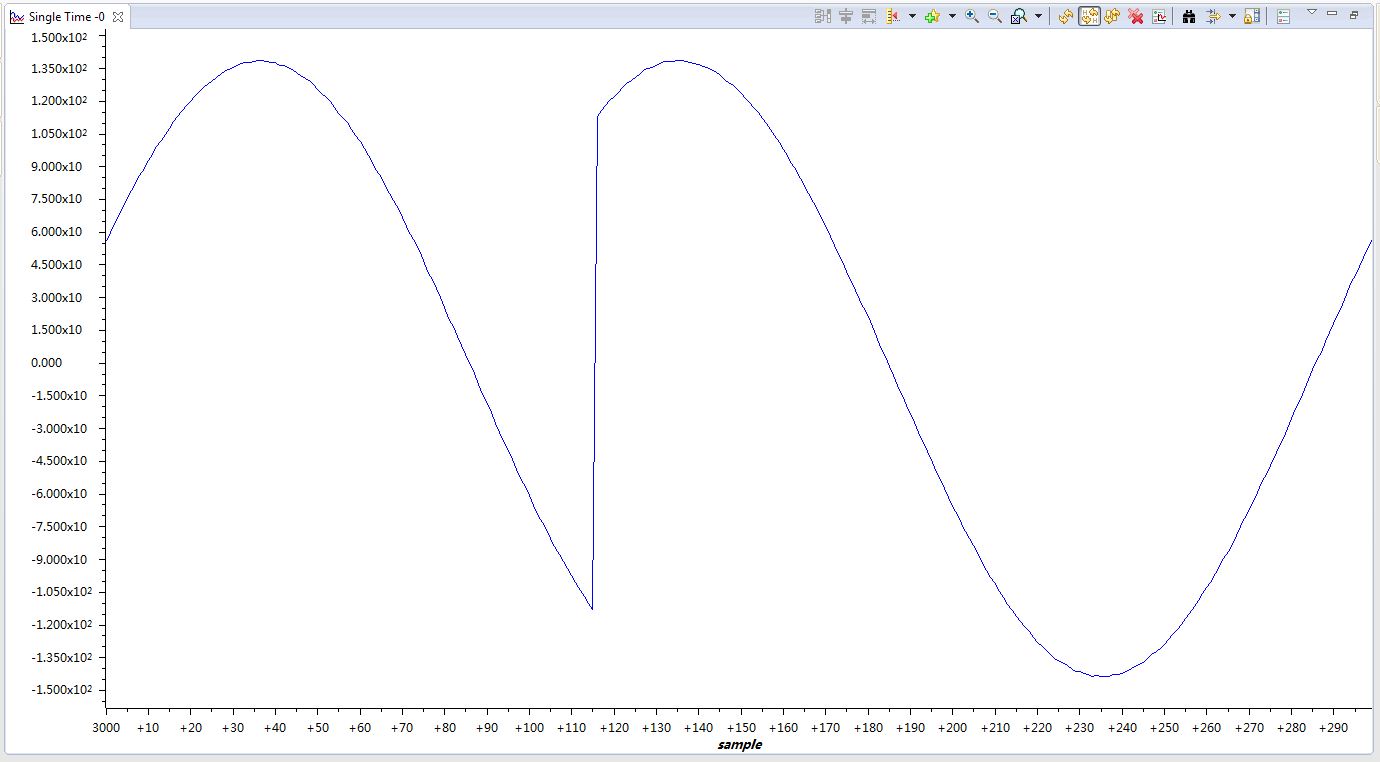Open the View Menu triangle
This screenshot has width=1380, height=762.
pyautogui.click(x=1312, y=12)
